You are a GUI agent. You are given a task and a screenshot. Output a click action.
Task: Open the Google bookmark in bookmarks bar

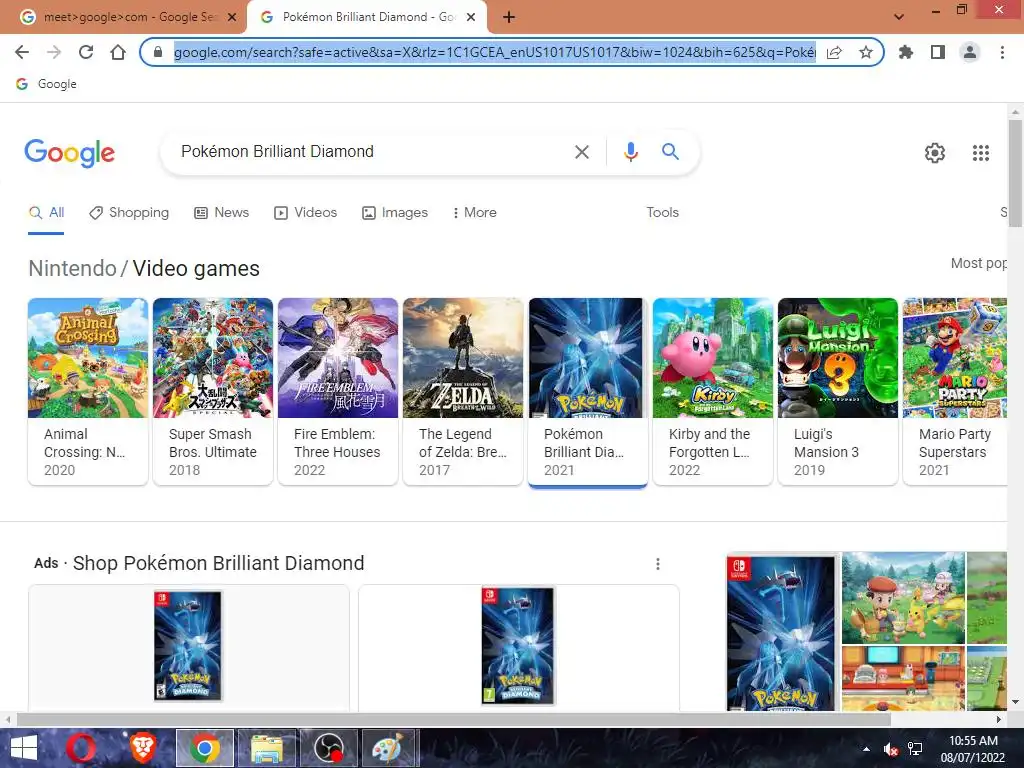point(46,84)
